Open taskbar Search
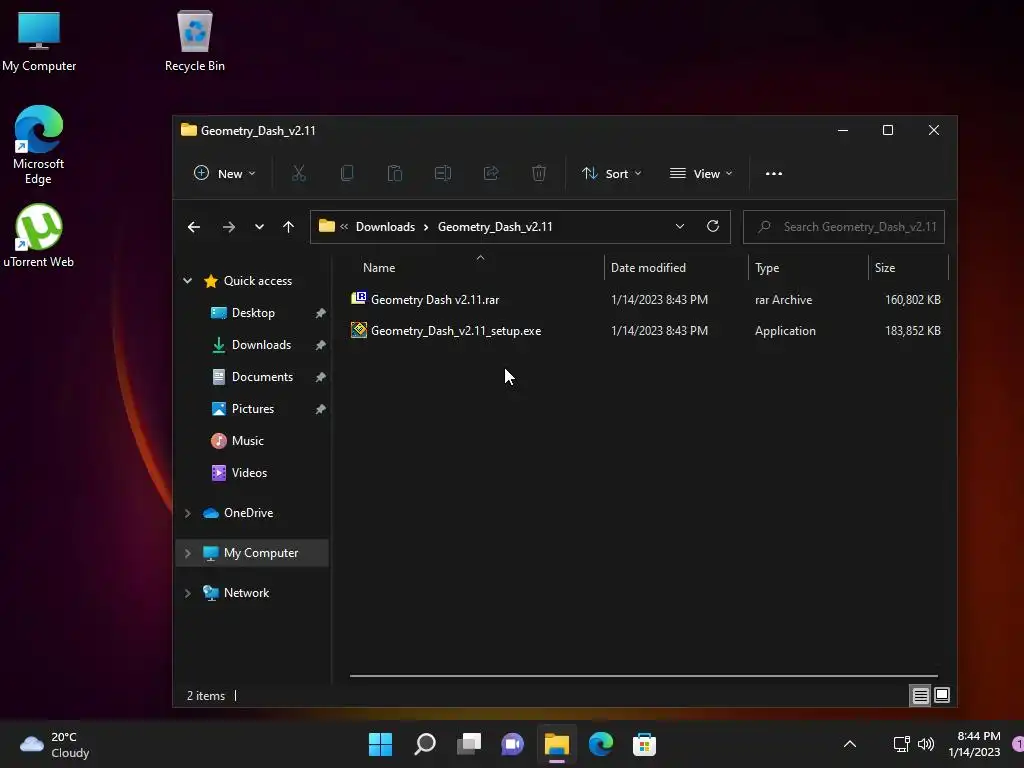The image size is (1024, 768). [424, 744]
